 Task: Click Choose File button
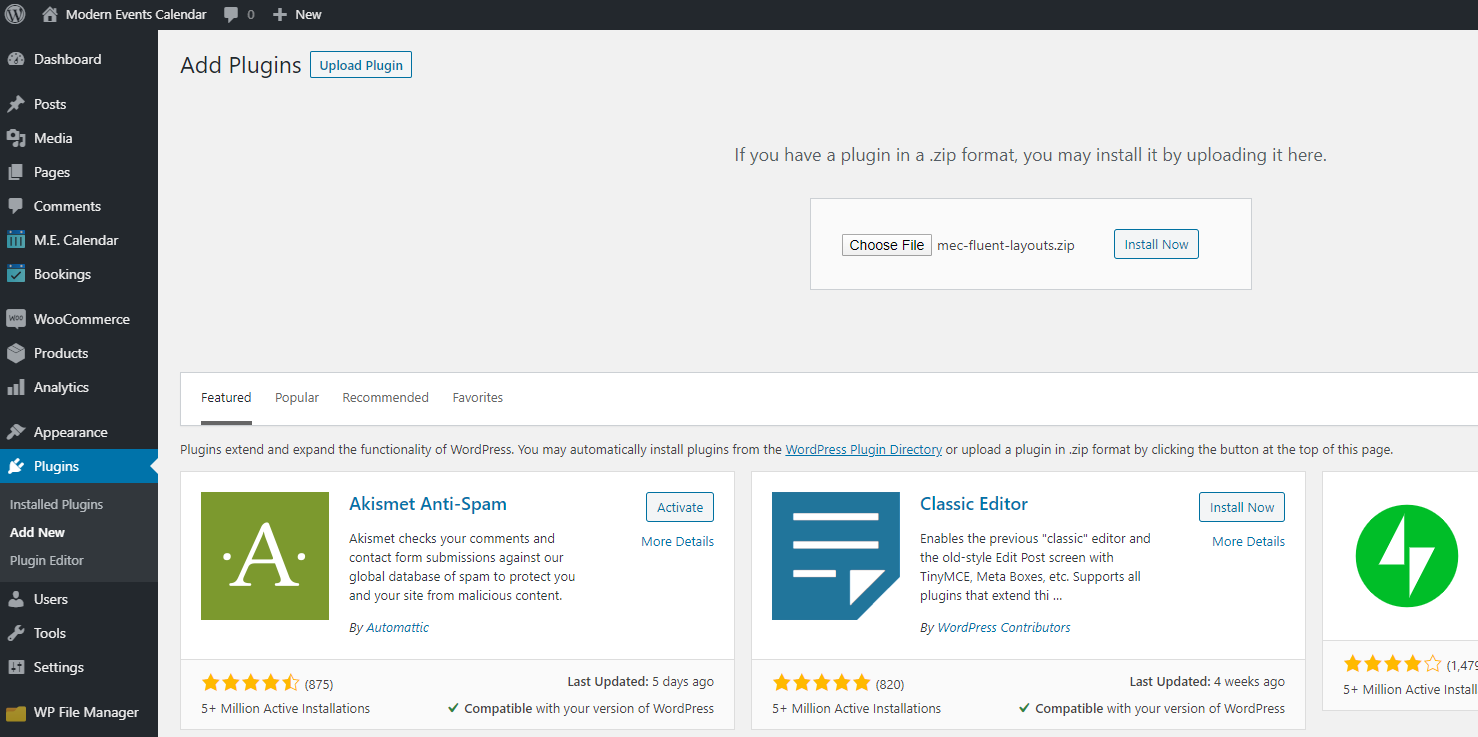pyautogui.click(x=887, y=245)
